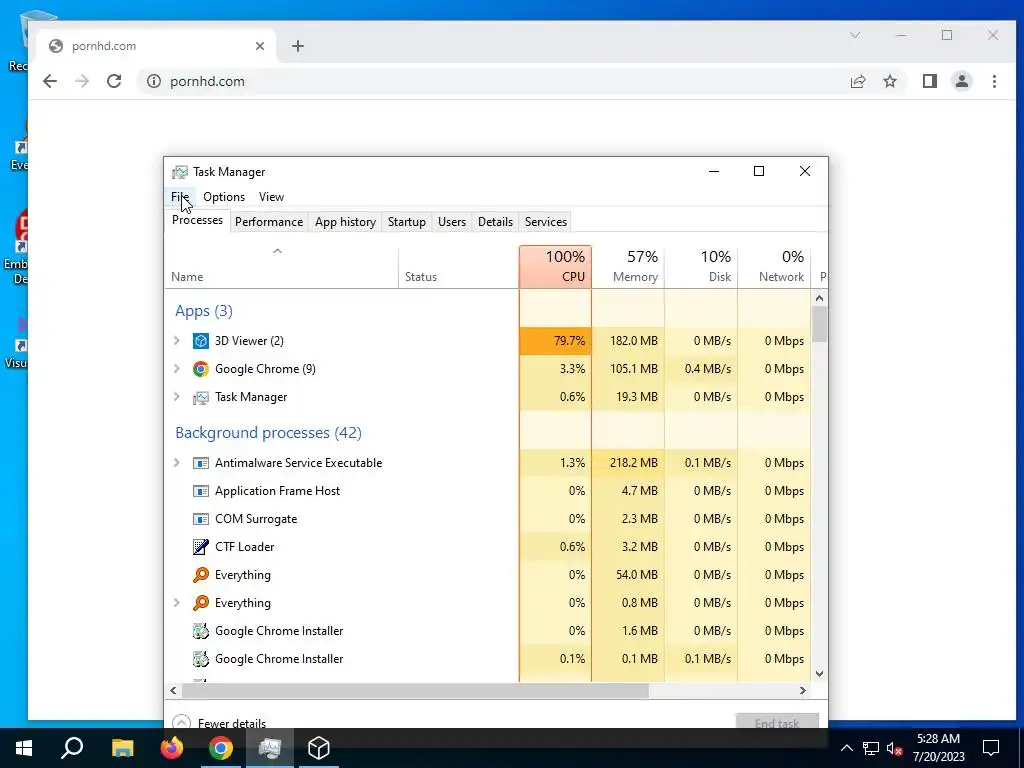Open the Windows Start menu

(24, 748)
